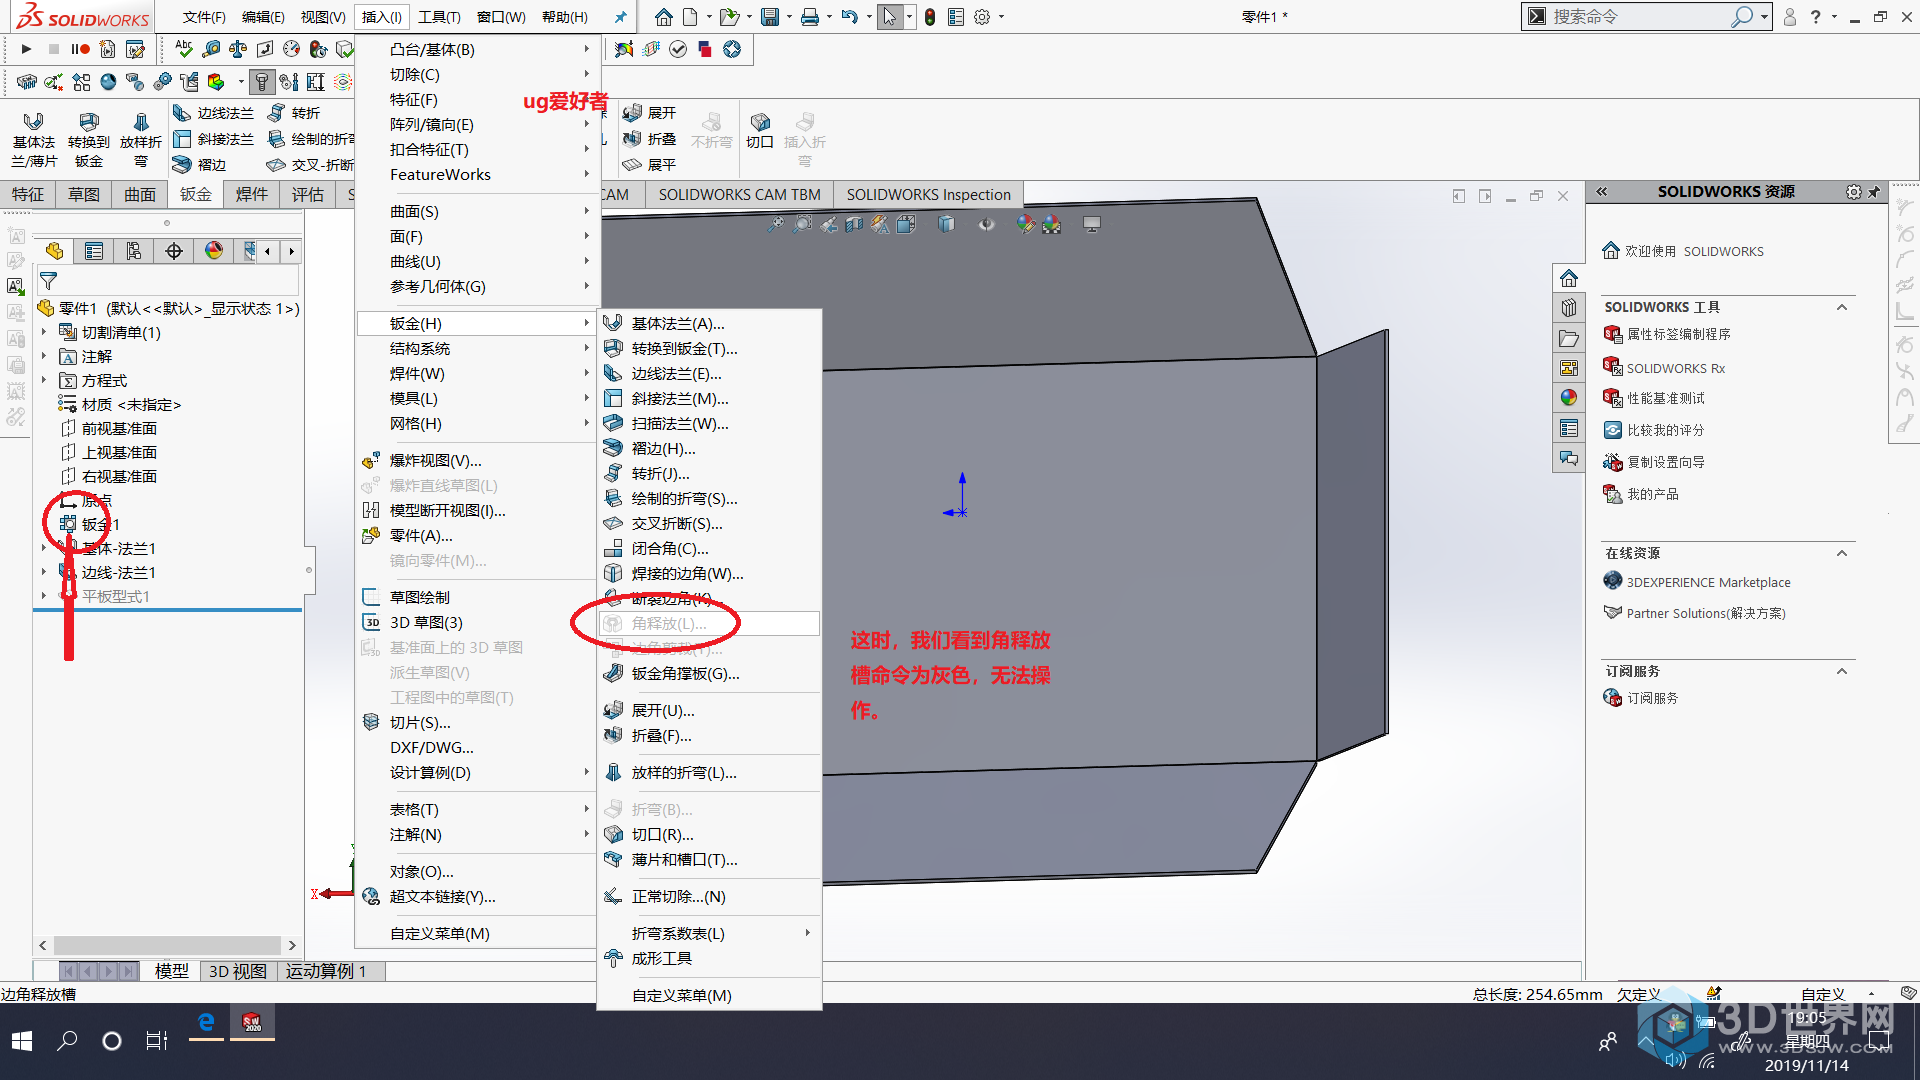Select the 放样折弯 tool

click(141, 140)
